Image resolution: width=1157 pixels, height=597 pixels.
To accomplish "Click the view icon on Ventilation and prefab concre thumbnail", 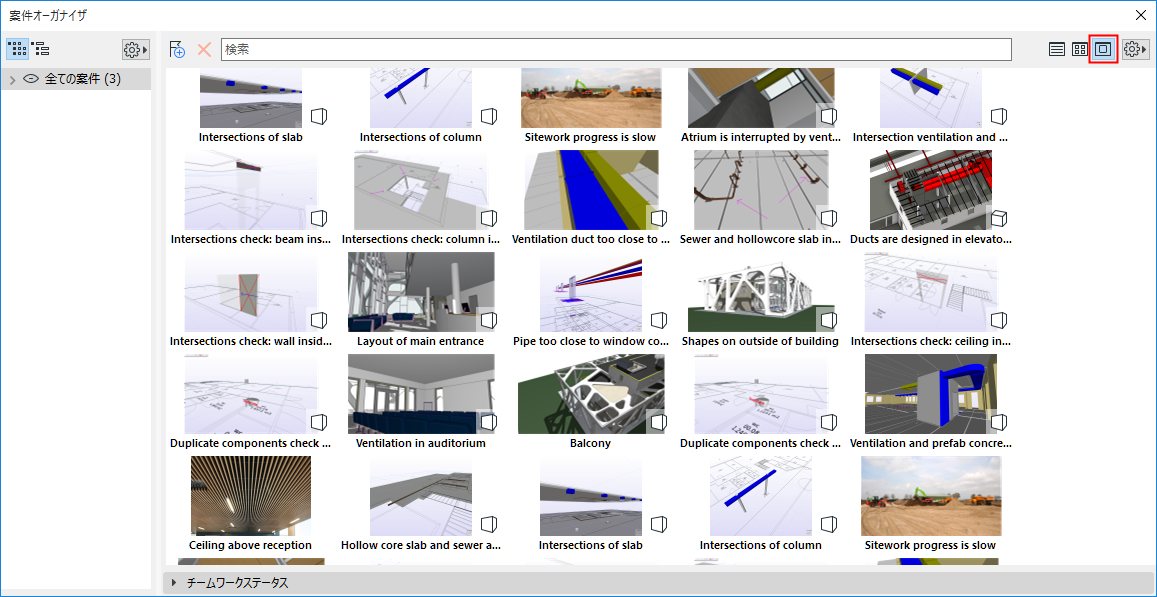I will (998, 421).
